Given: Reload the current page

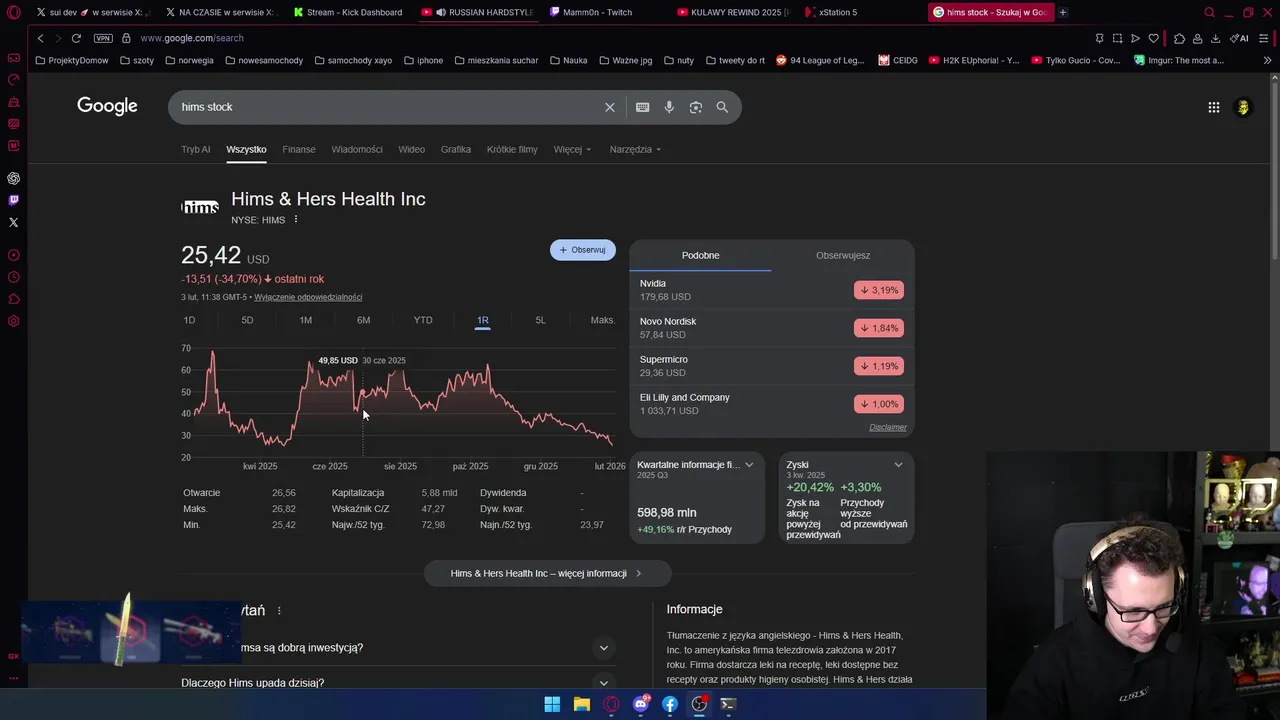Looking at the screenshot, I should pos(76,38).
